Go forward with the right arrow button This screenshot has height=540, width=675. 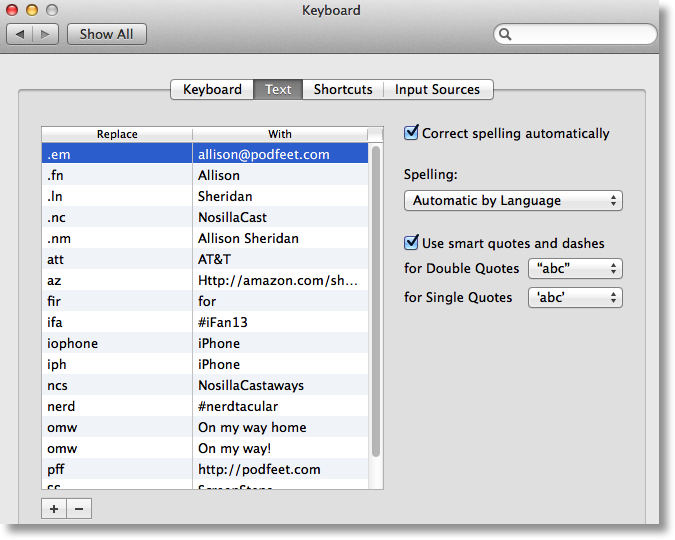[46, 34]
